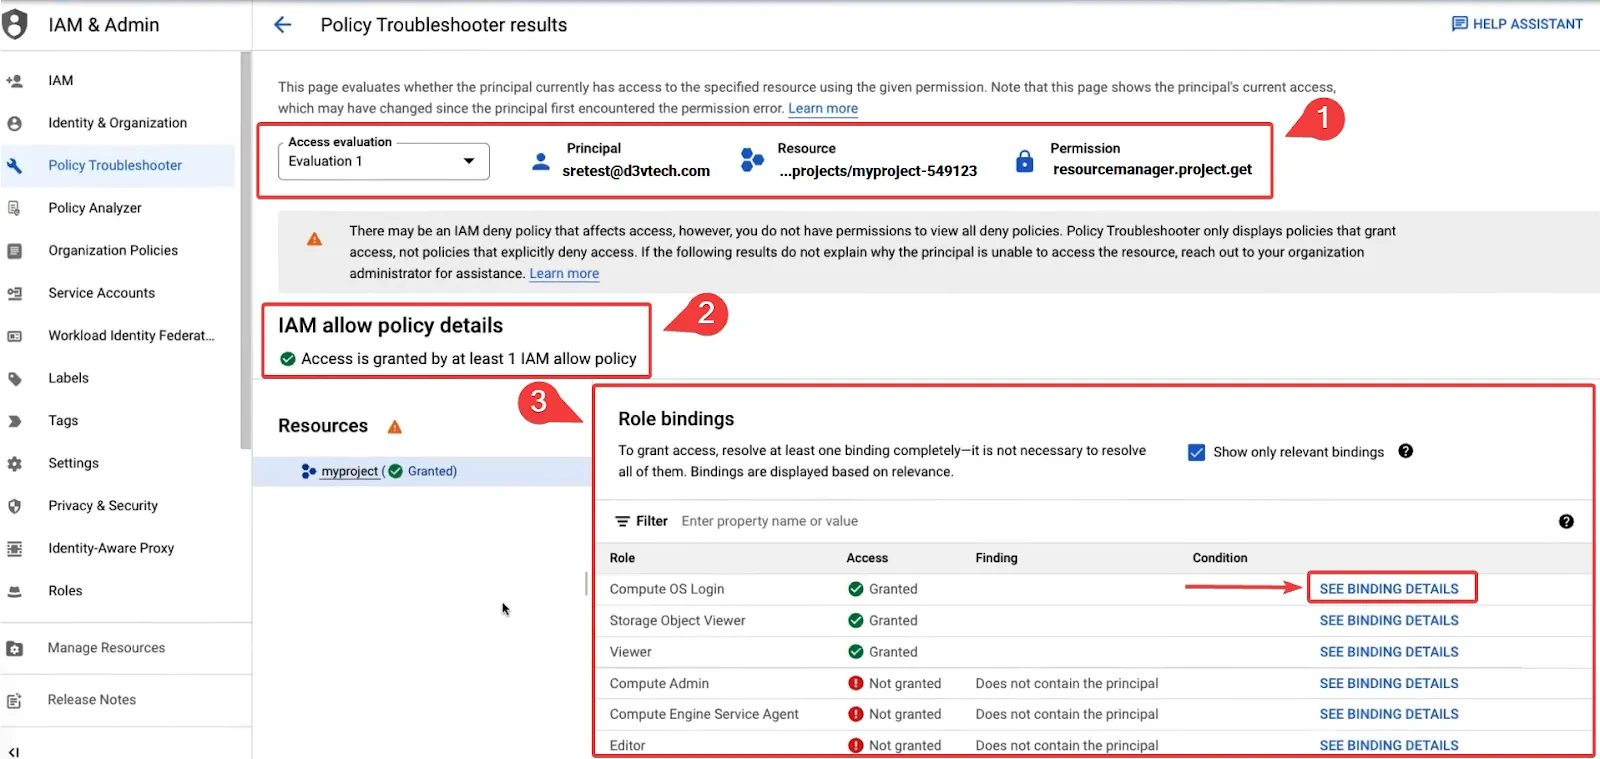See binding details for Storage Object Viewer
Viewport: 1600px width, 759px height.
tap(1389, 620)
